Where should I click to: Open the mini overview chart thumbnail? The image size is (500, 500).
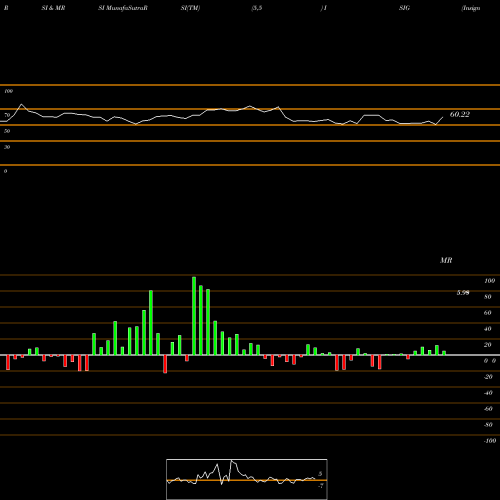247,479
